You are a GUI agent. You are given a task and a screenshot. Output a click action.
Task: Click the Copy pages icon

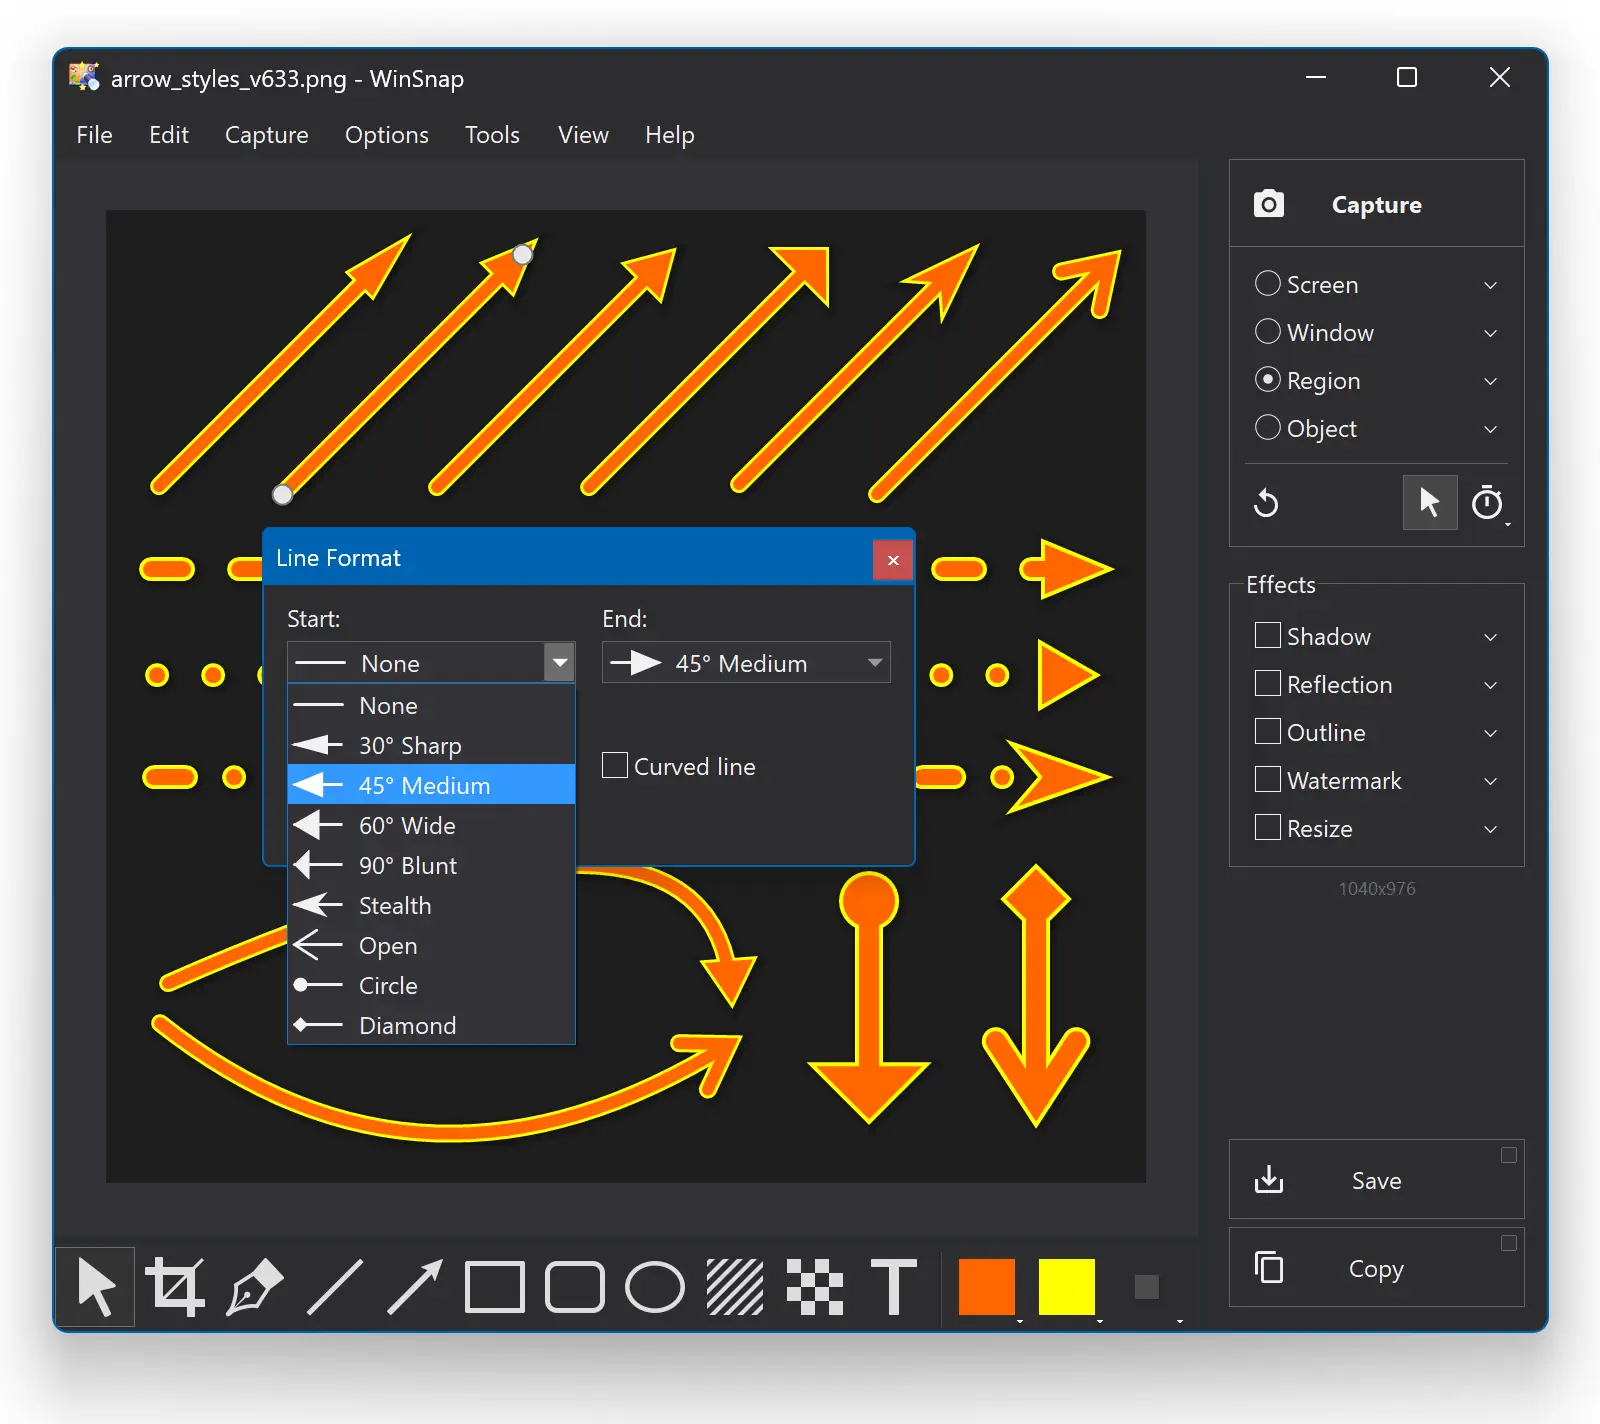[1269, 1267]
